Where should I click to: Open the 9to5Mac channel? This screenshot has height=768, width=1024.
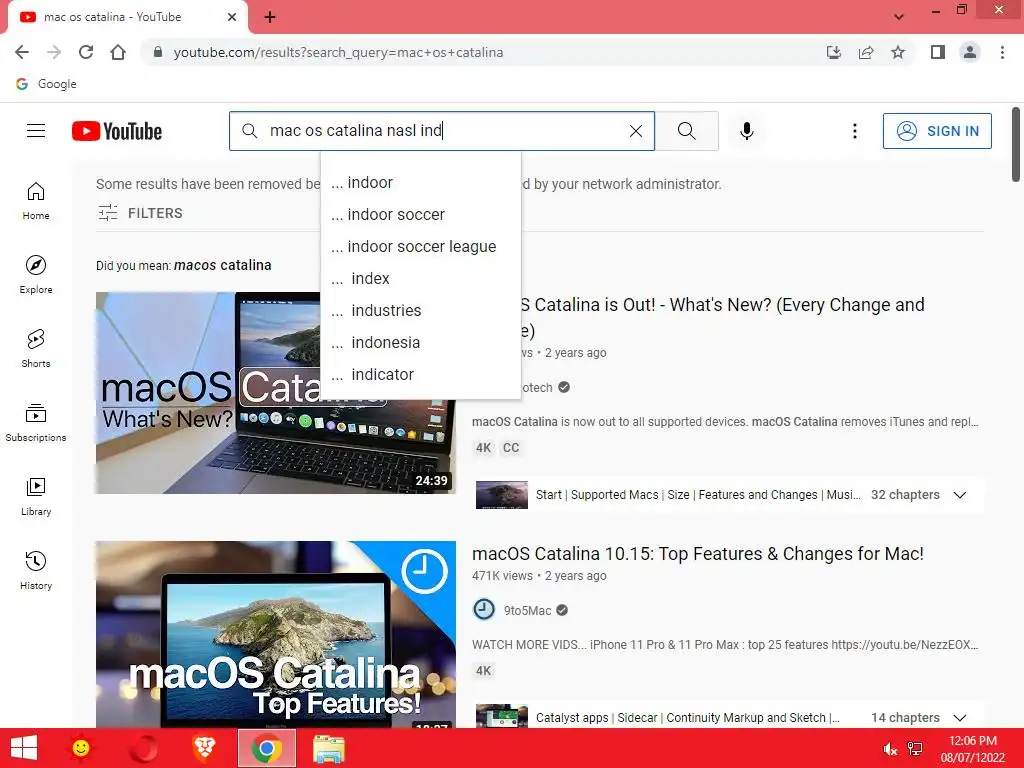click(x=527, y=611)
